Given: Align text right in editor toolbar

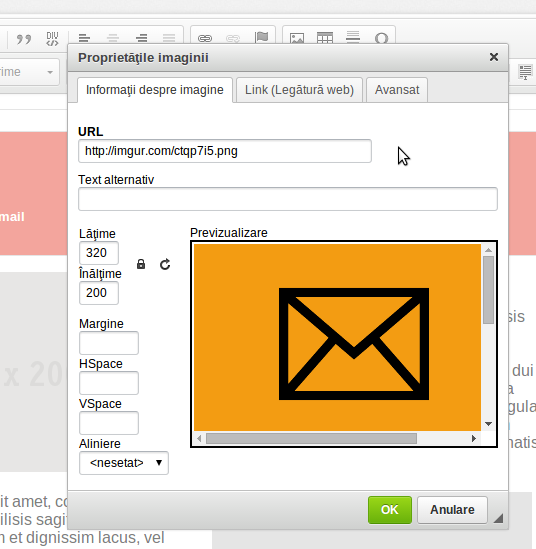Looking at the screenshot, I should click(141, 38).
